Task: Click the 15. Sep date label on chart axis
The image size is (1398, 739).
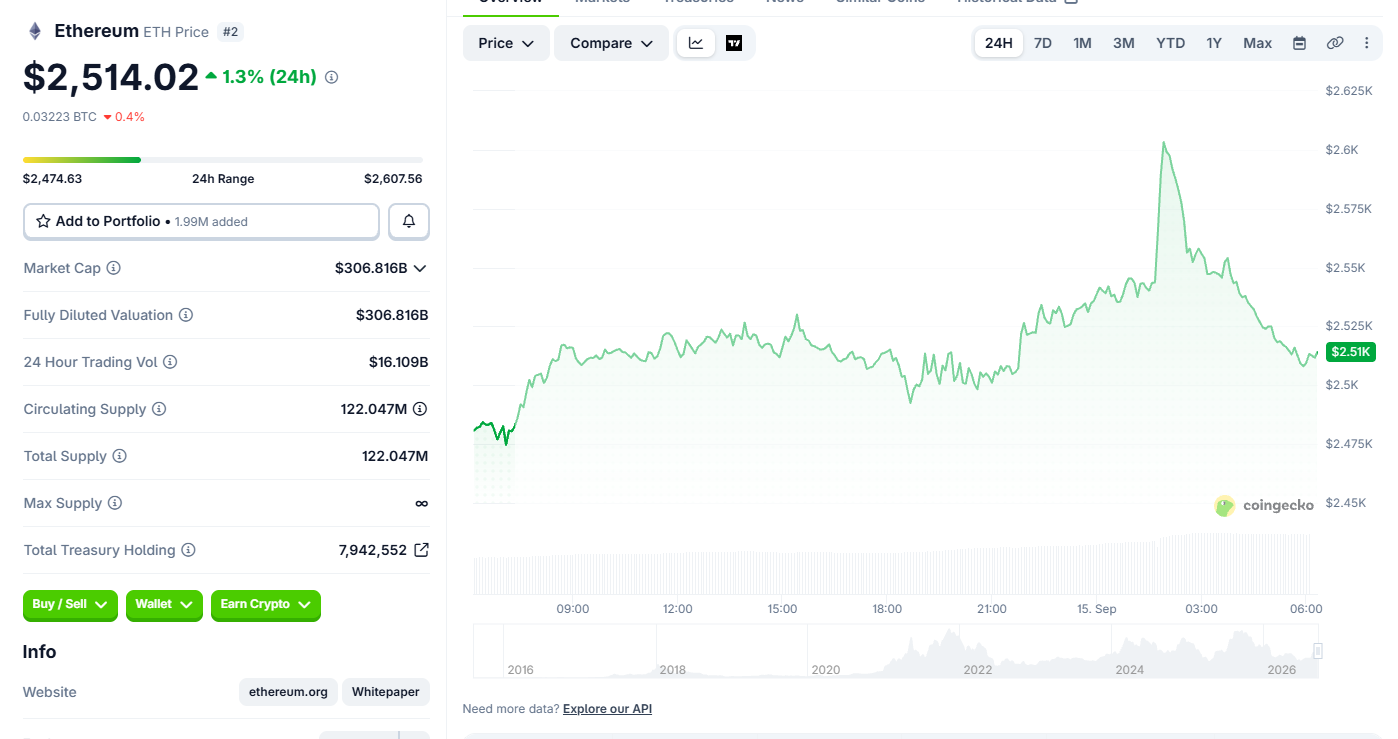Action: coord(1097,609)
